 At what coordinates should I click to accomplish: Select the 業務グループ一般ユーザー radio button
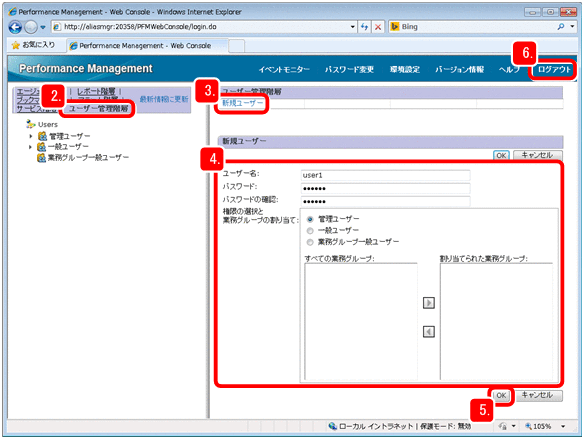(310, 242)
